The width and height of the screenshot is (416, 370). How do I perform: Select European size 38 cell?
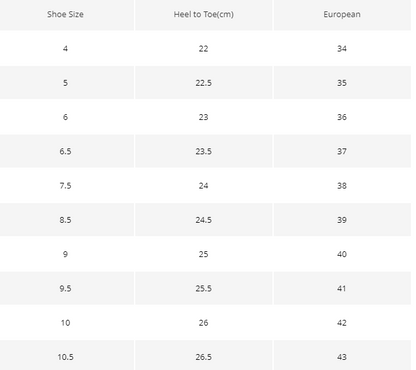pyautogui.click(x=342, y=186)
